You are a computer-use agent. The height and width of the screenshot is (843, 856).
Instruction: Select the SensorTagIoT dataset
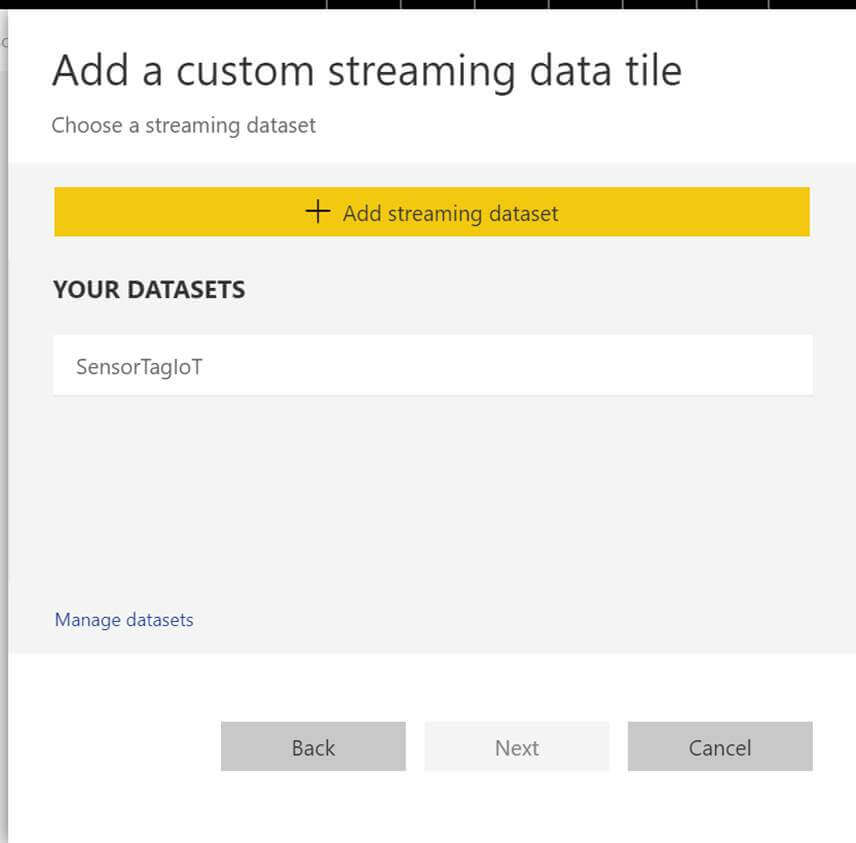[140, 367]
